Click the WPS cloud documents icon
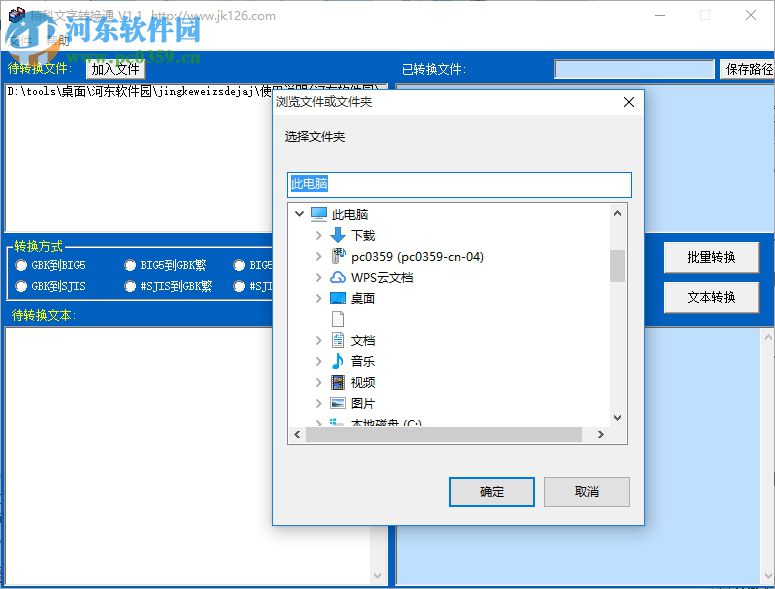This screenshot has width=775, height=589. [x=338, y=277]
